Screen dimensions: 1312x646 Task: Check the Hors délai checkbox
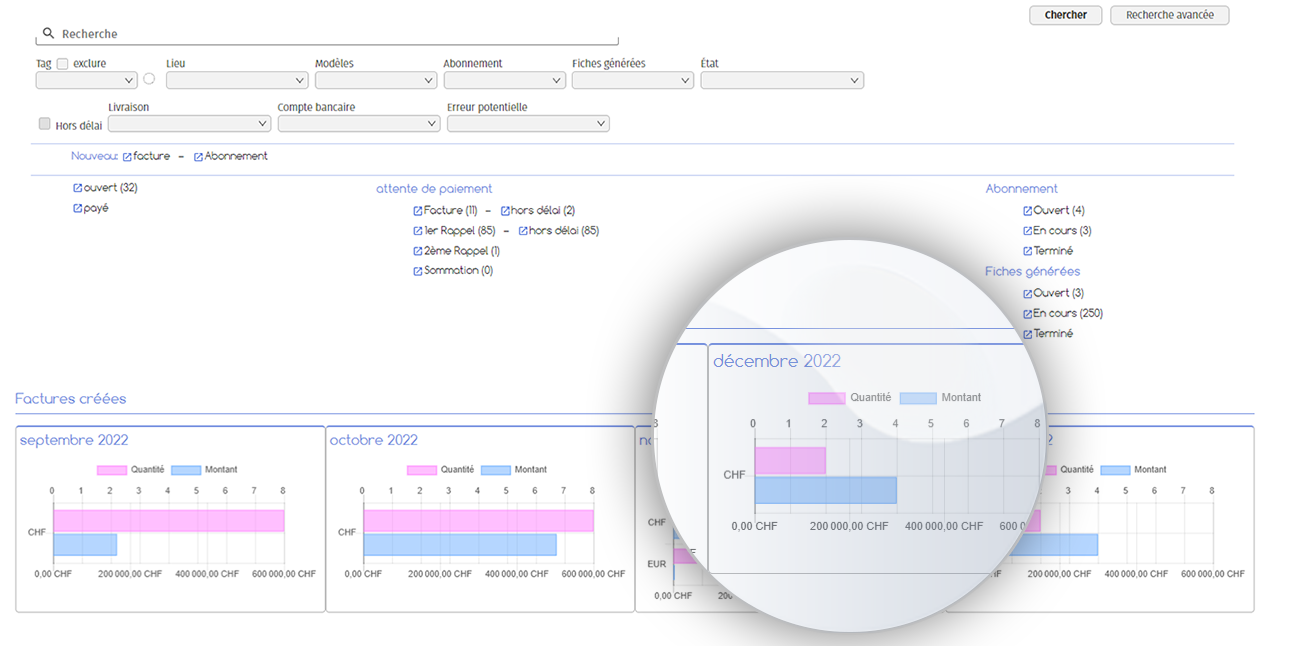click(x=44, y=124)
